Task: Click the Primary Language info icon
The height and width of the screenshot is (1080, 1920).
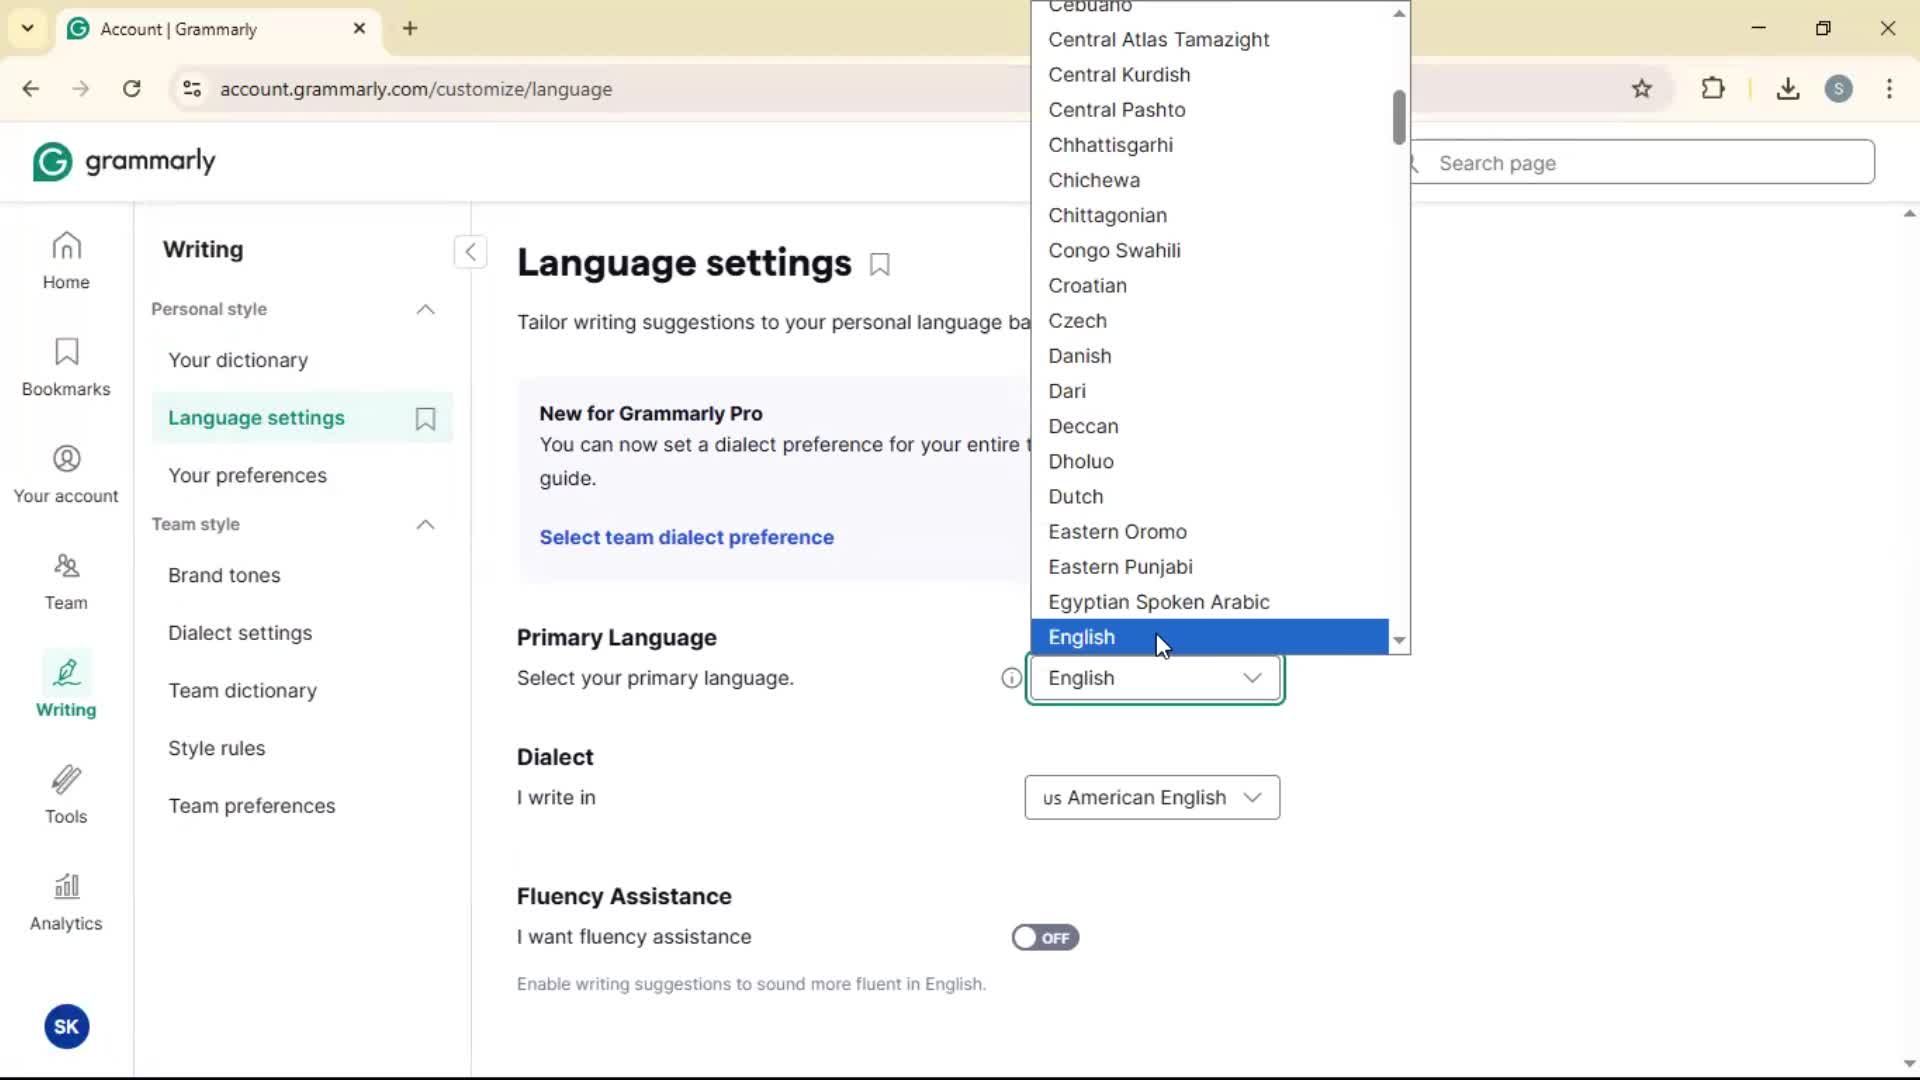Action: [1011, 679]
